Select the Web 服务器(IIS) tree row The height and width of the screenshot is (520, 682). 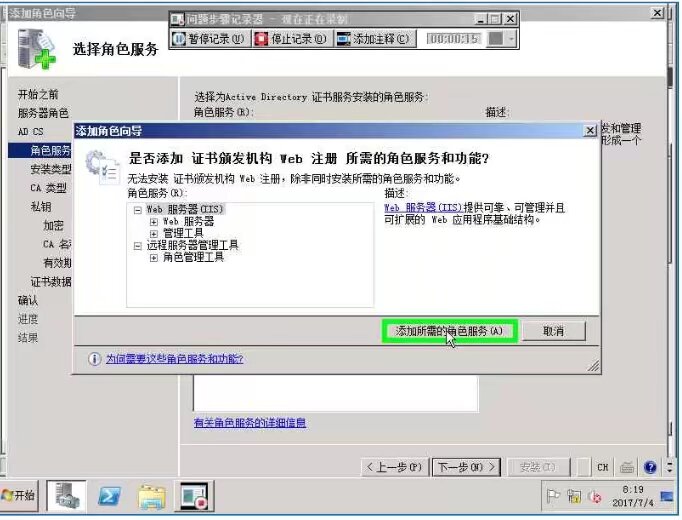[x=184, y=210]
